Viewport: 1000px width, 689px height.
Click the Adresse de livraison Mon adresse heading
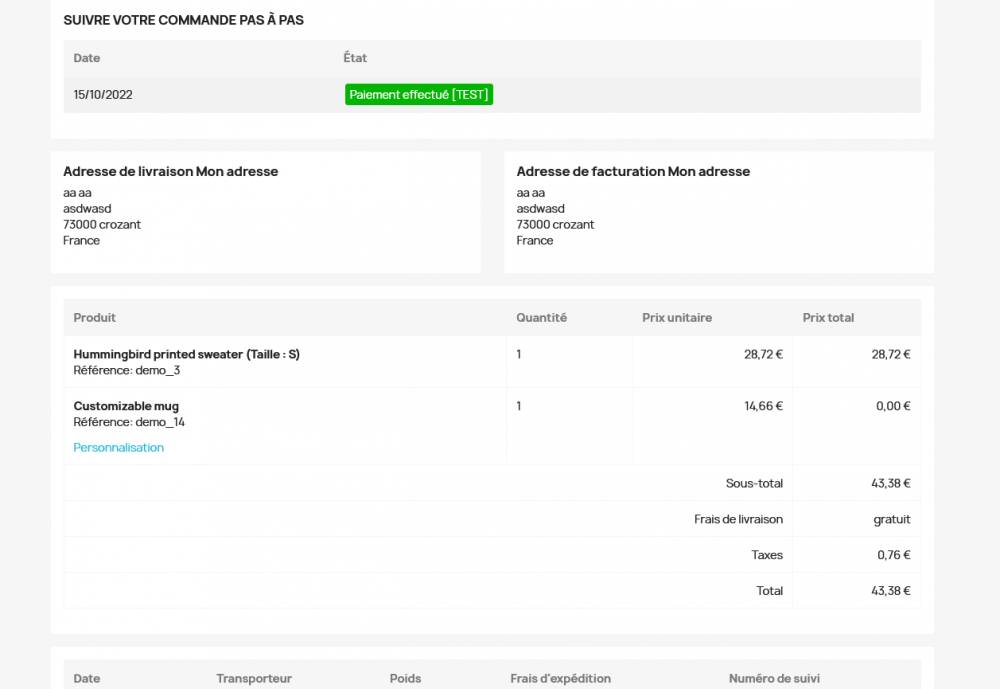(170, 171)
